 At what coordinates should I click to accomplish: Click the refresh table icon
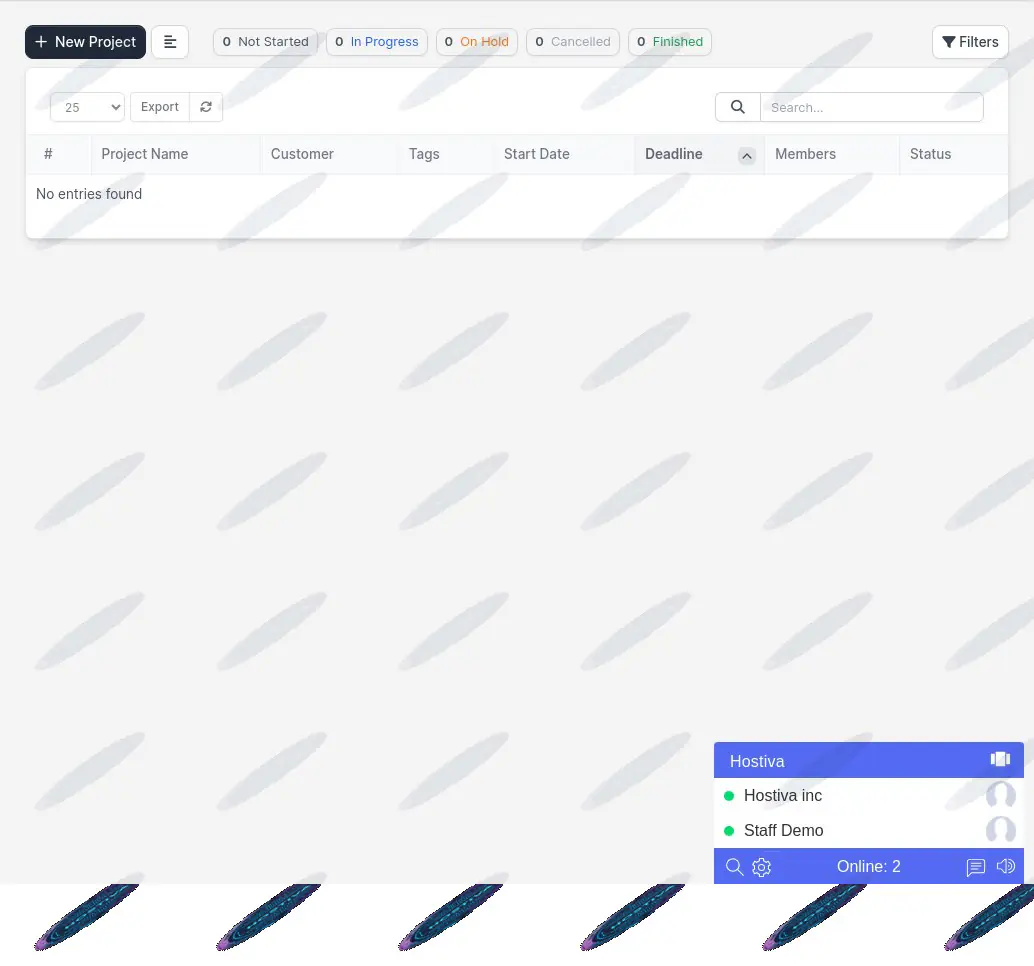[x=206, y=107]
